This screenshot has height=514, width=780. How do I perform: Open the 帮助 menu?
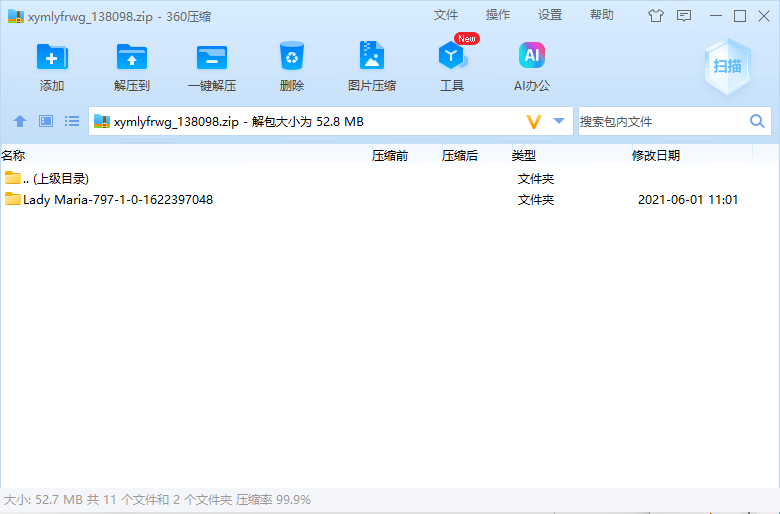tap(601, 15)
